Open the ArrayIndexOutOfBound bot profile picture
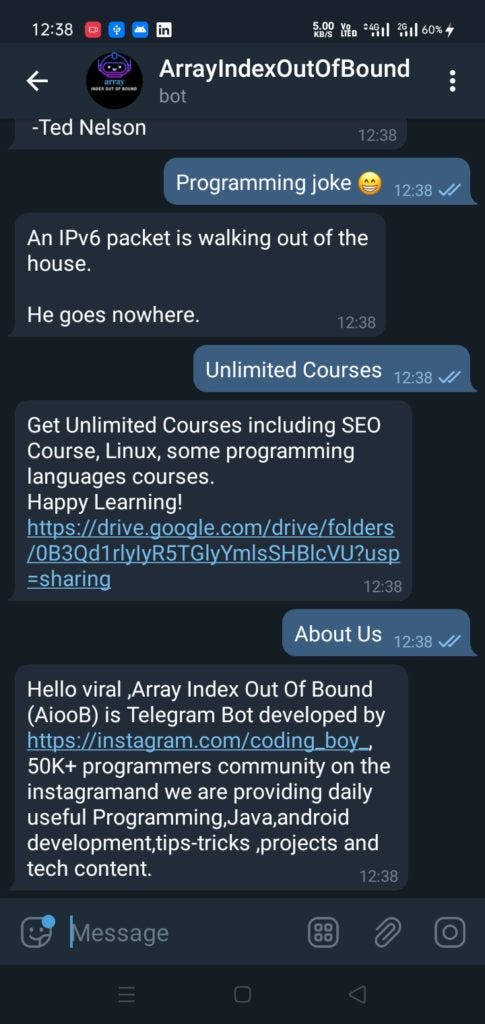Image resolution: width=485 pixels, height=1024 pixels. click(x=115, y=80)
